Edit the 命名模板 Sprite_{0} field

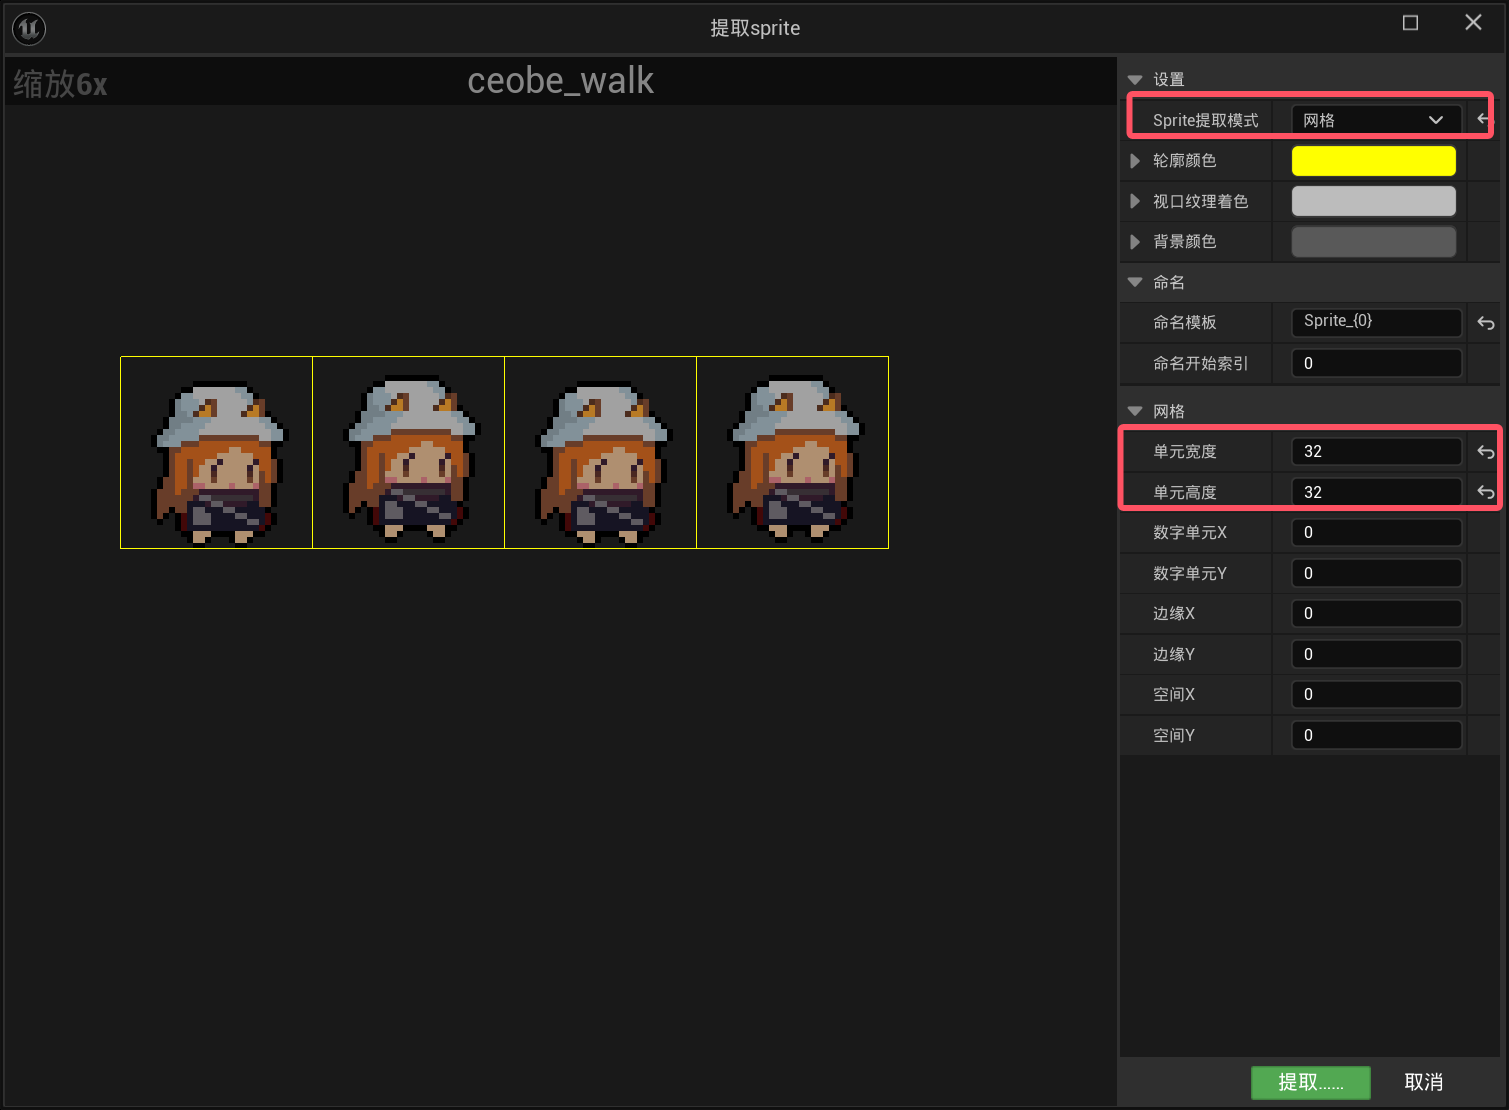coord(1376,322)
